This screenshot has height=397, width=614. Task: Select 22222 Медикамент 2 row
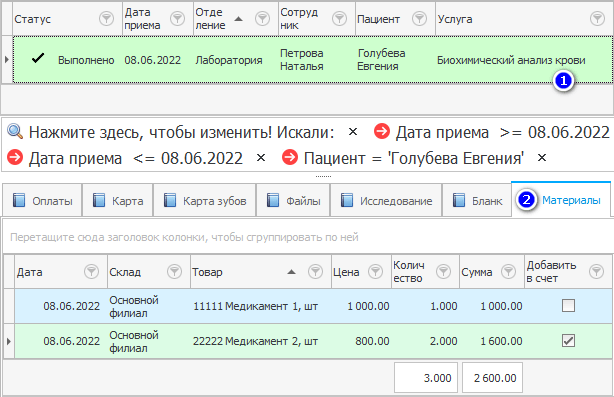(x=313, y=341)
